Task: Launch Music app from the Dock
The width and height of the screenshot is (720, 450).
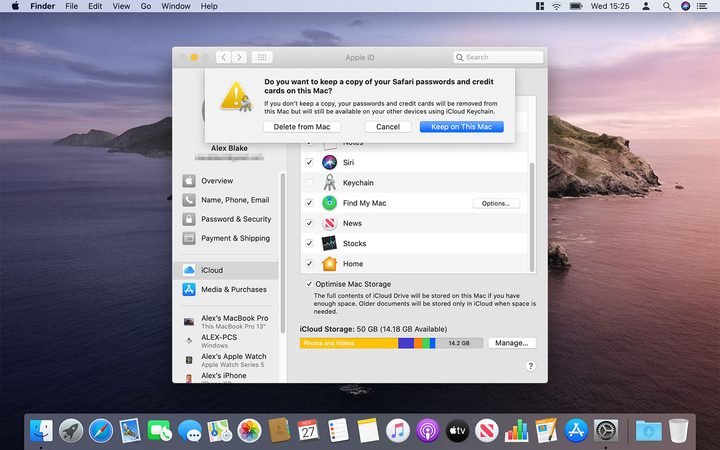Action: (398, 431)
